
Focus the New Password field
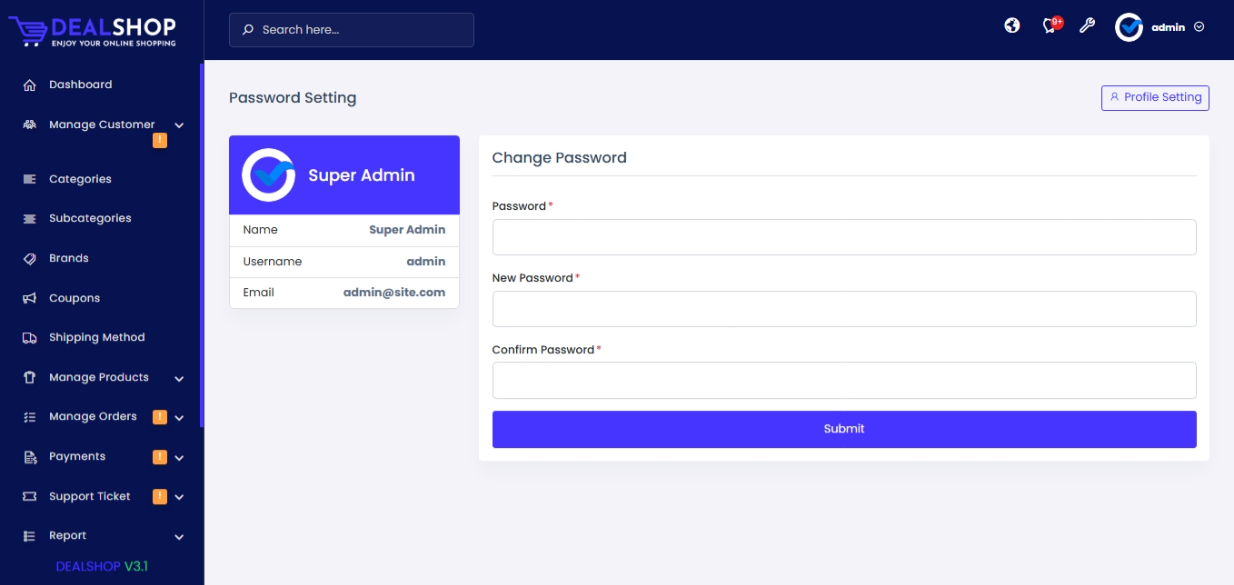844,309
